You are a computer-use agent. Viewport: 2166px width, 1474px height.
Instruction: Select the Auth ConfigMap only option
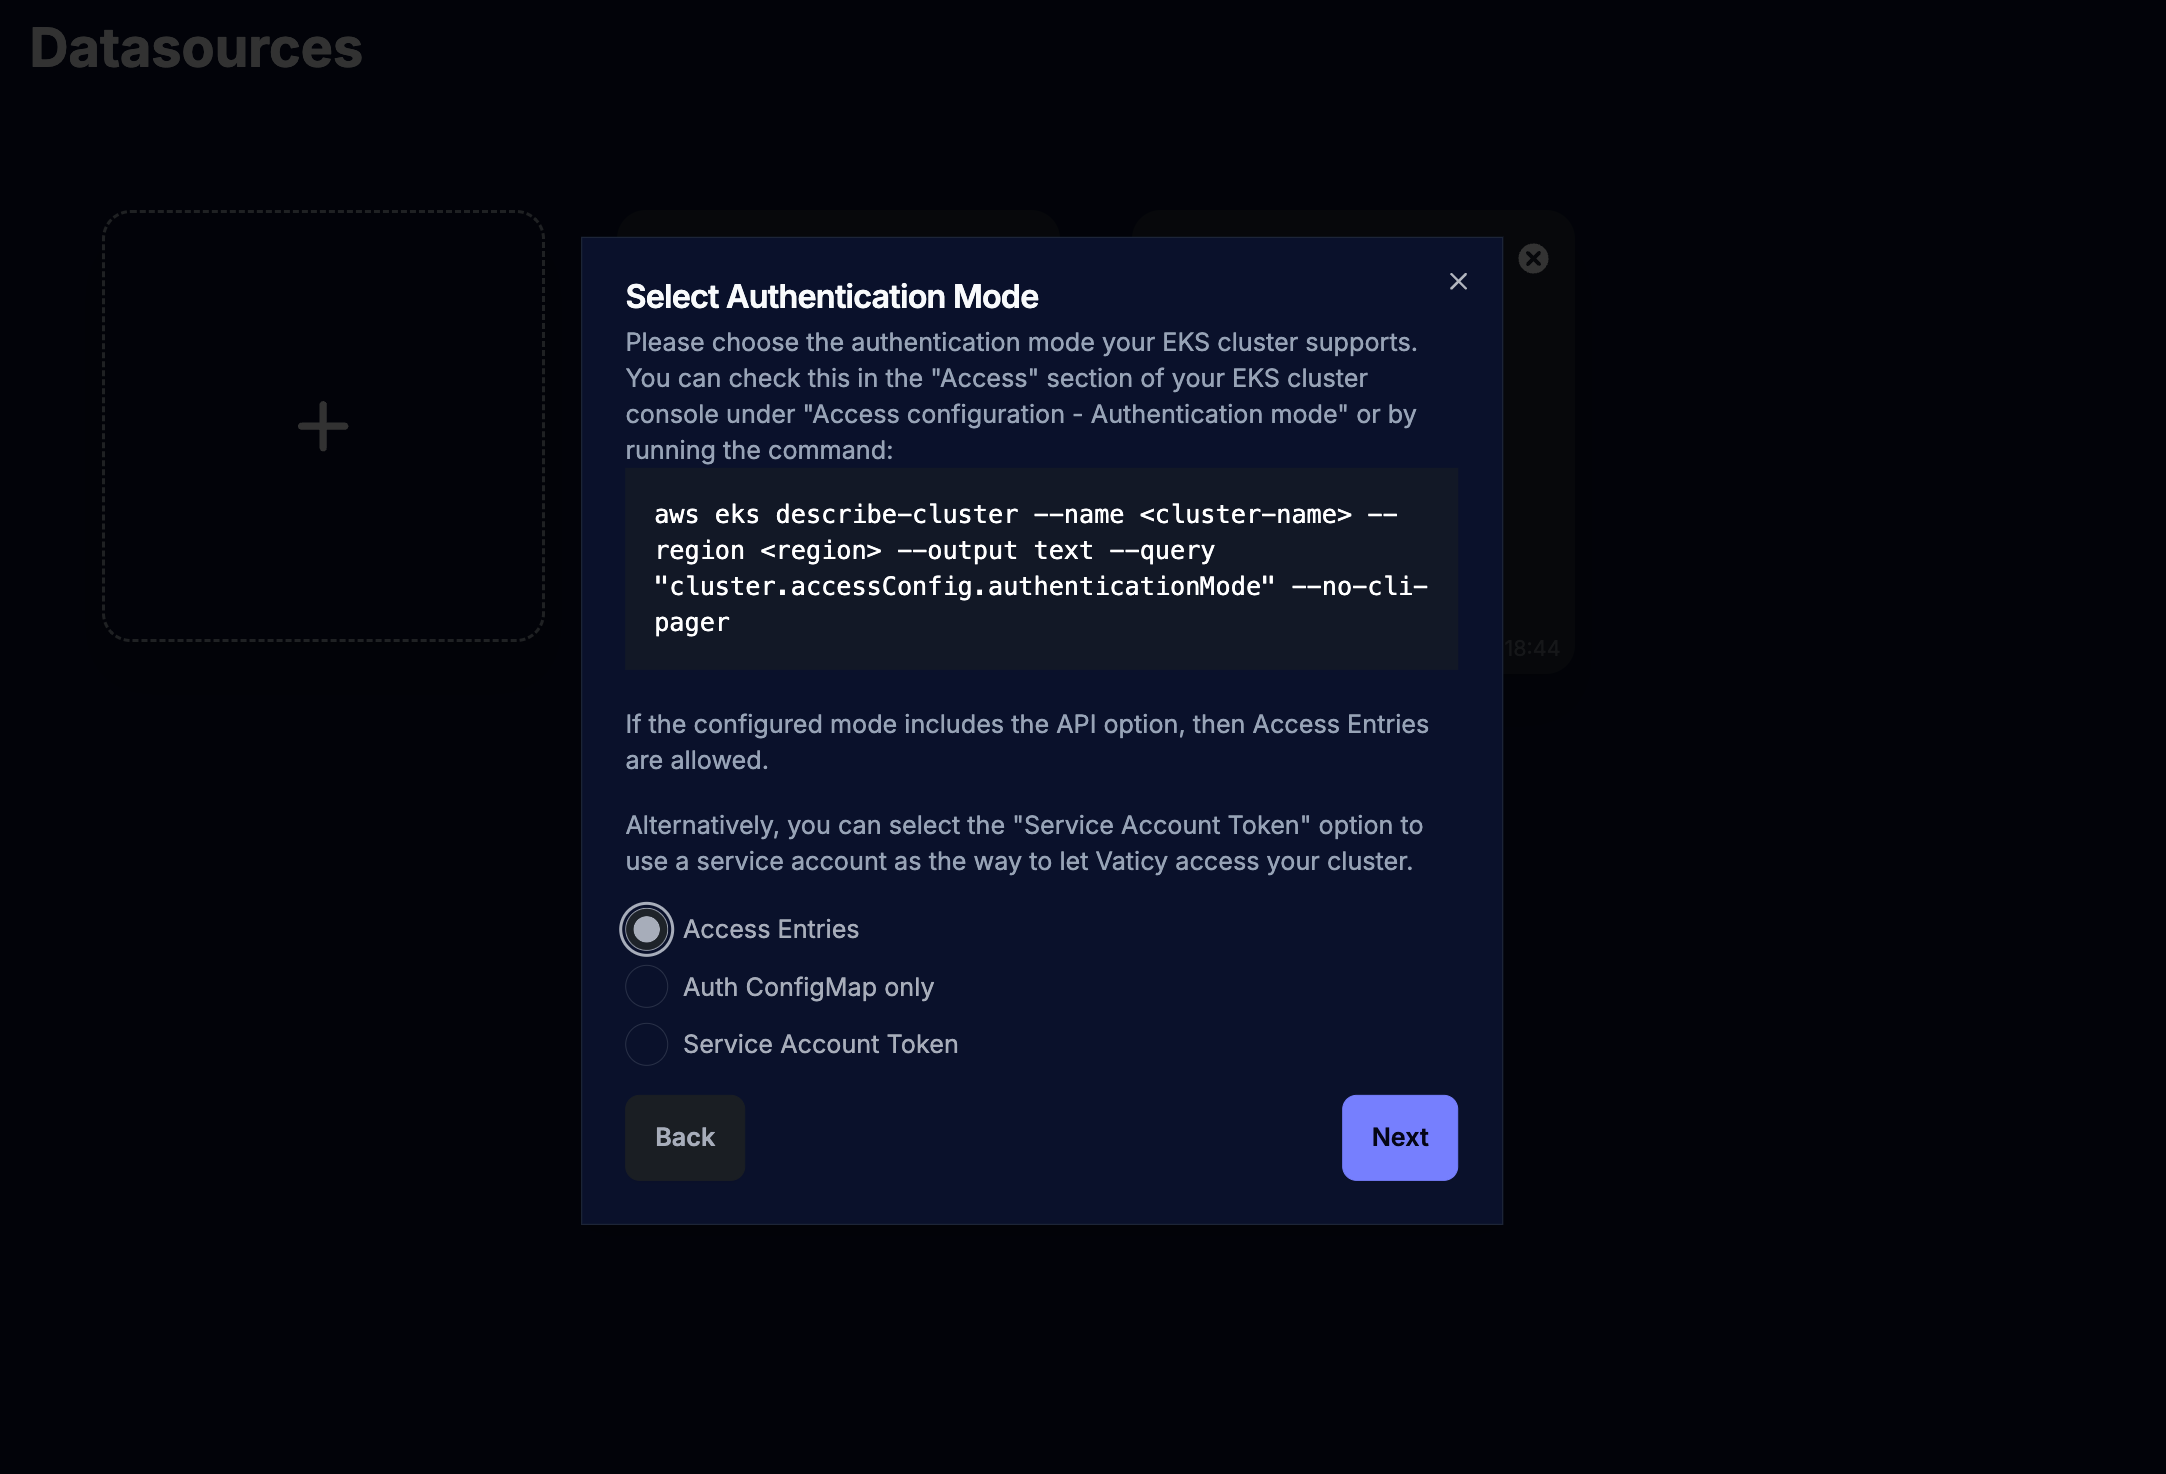647,987
